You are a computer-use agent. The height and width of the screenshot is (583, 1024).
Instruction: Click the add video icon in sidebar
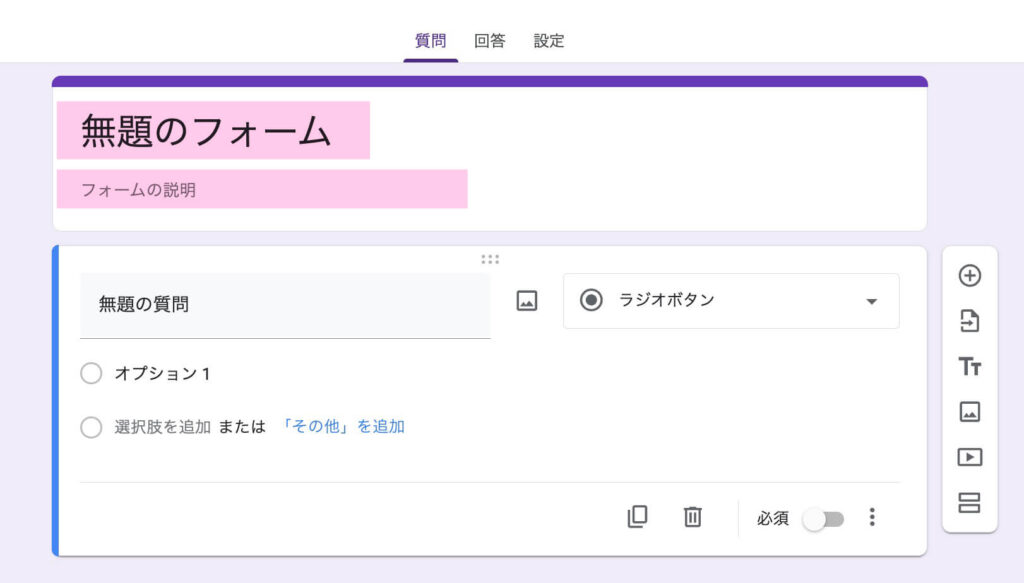(x=969, y=457)
